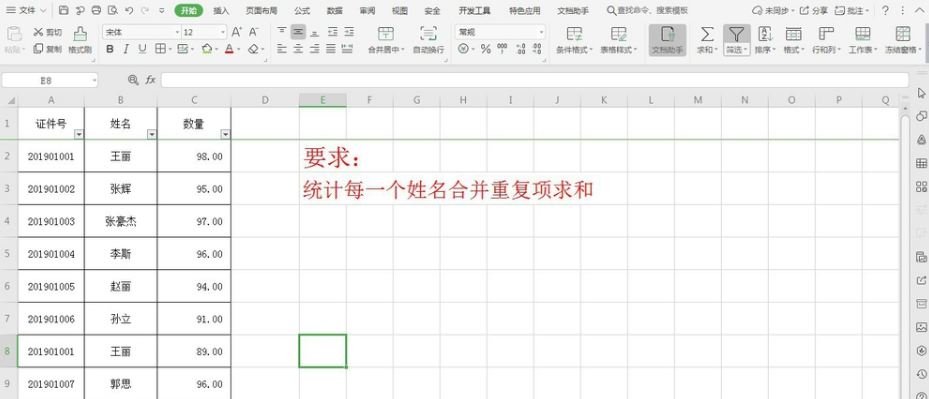The width and height of the screenshot is (929, 399).
Task: Apply the fill color bucket
Action: point(207,49)
